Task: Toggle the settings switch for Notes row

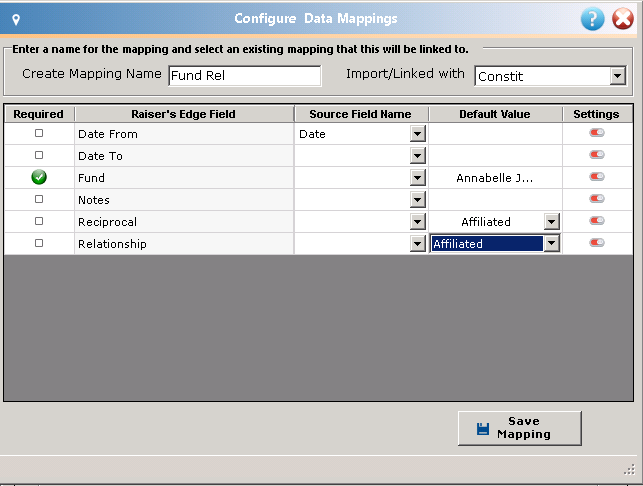Action: pos(597,199)
